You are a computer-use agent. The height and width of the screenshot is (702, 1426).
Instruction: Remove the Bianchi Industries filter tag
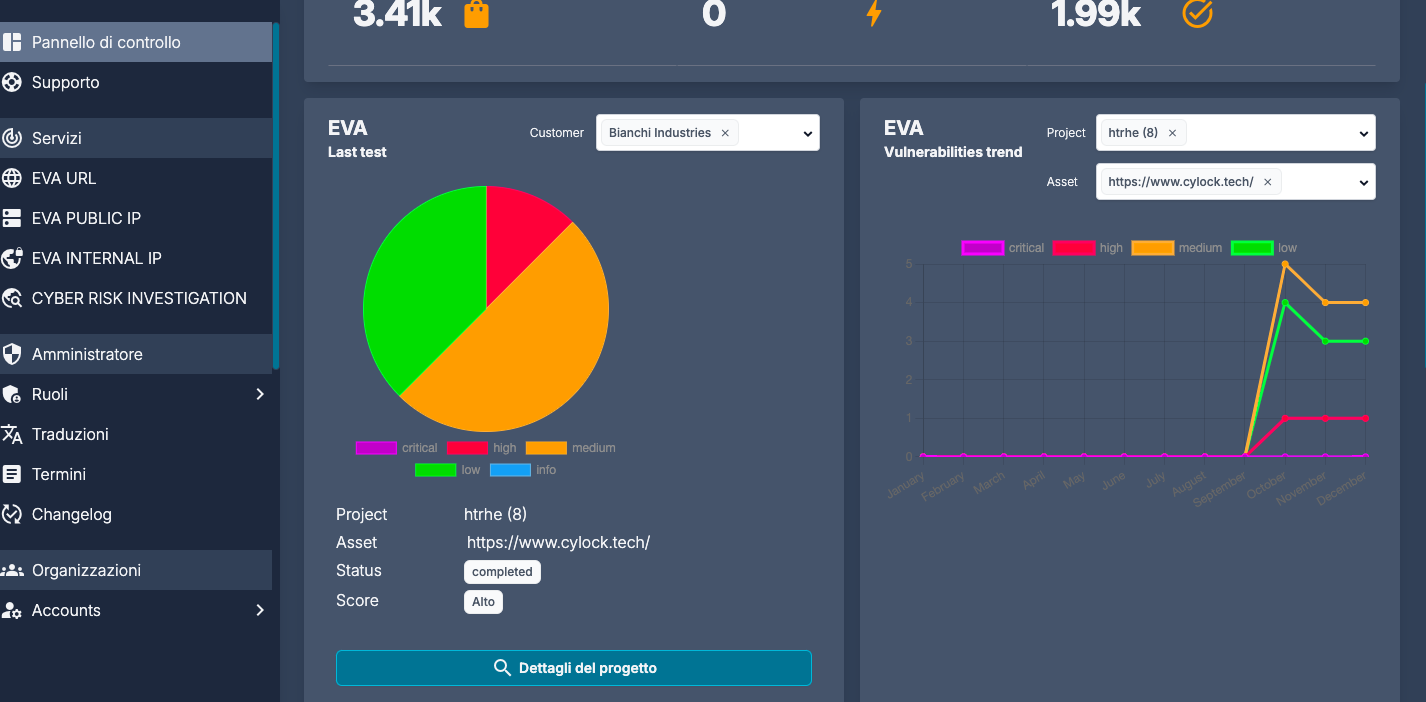tap(725, 131)
